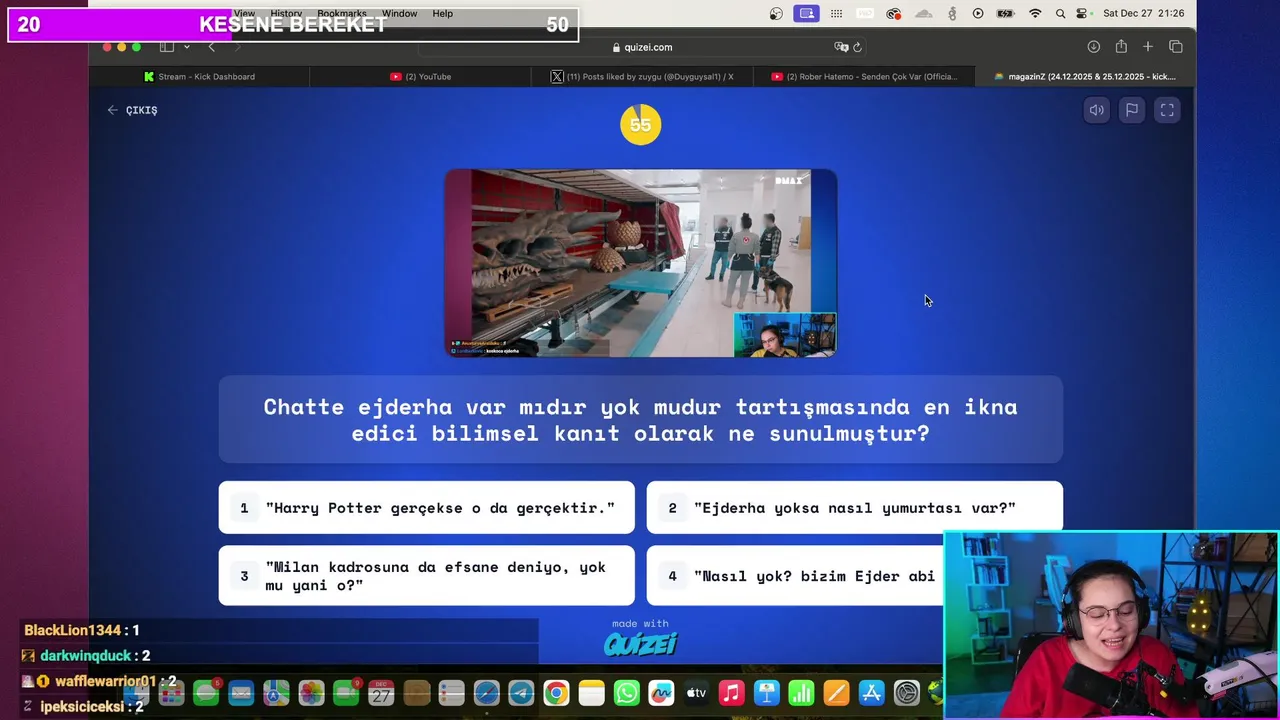Image resolution: width=1280 pixels, height=720 pixels.
Task: Open the Bookmarks menu
Action: pyautogui.click(x=342, y=13)
